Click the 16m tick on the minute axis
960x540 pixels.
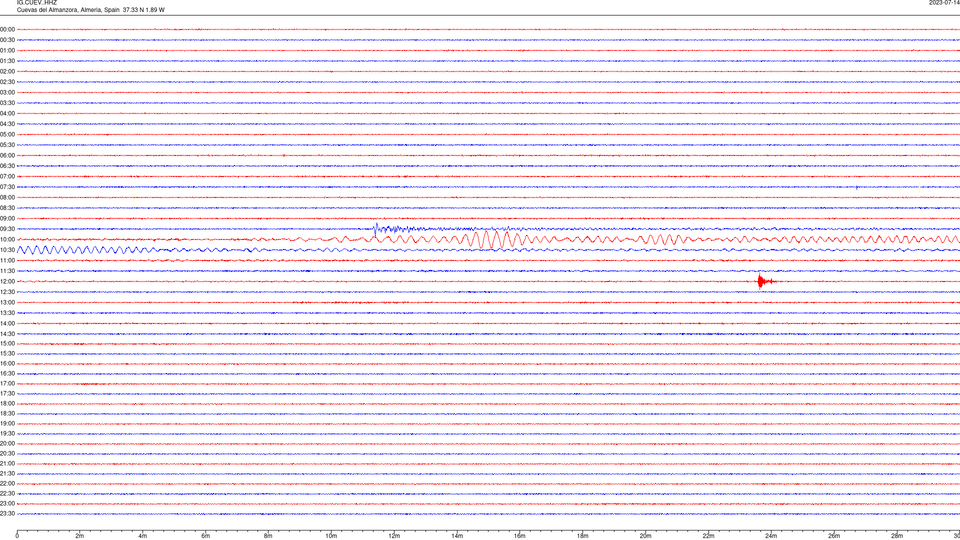pos(520,536)
